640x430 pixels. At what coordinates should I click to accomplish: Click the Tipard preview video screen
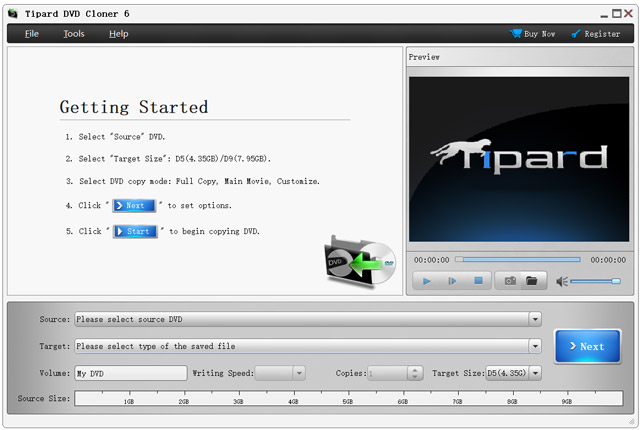pyautogui.click(x=519, y=159)
